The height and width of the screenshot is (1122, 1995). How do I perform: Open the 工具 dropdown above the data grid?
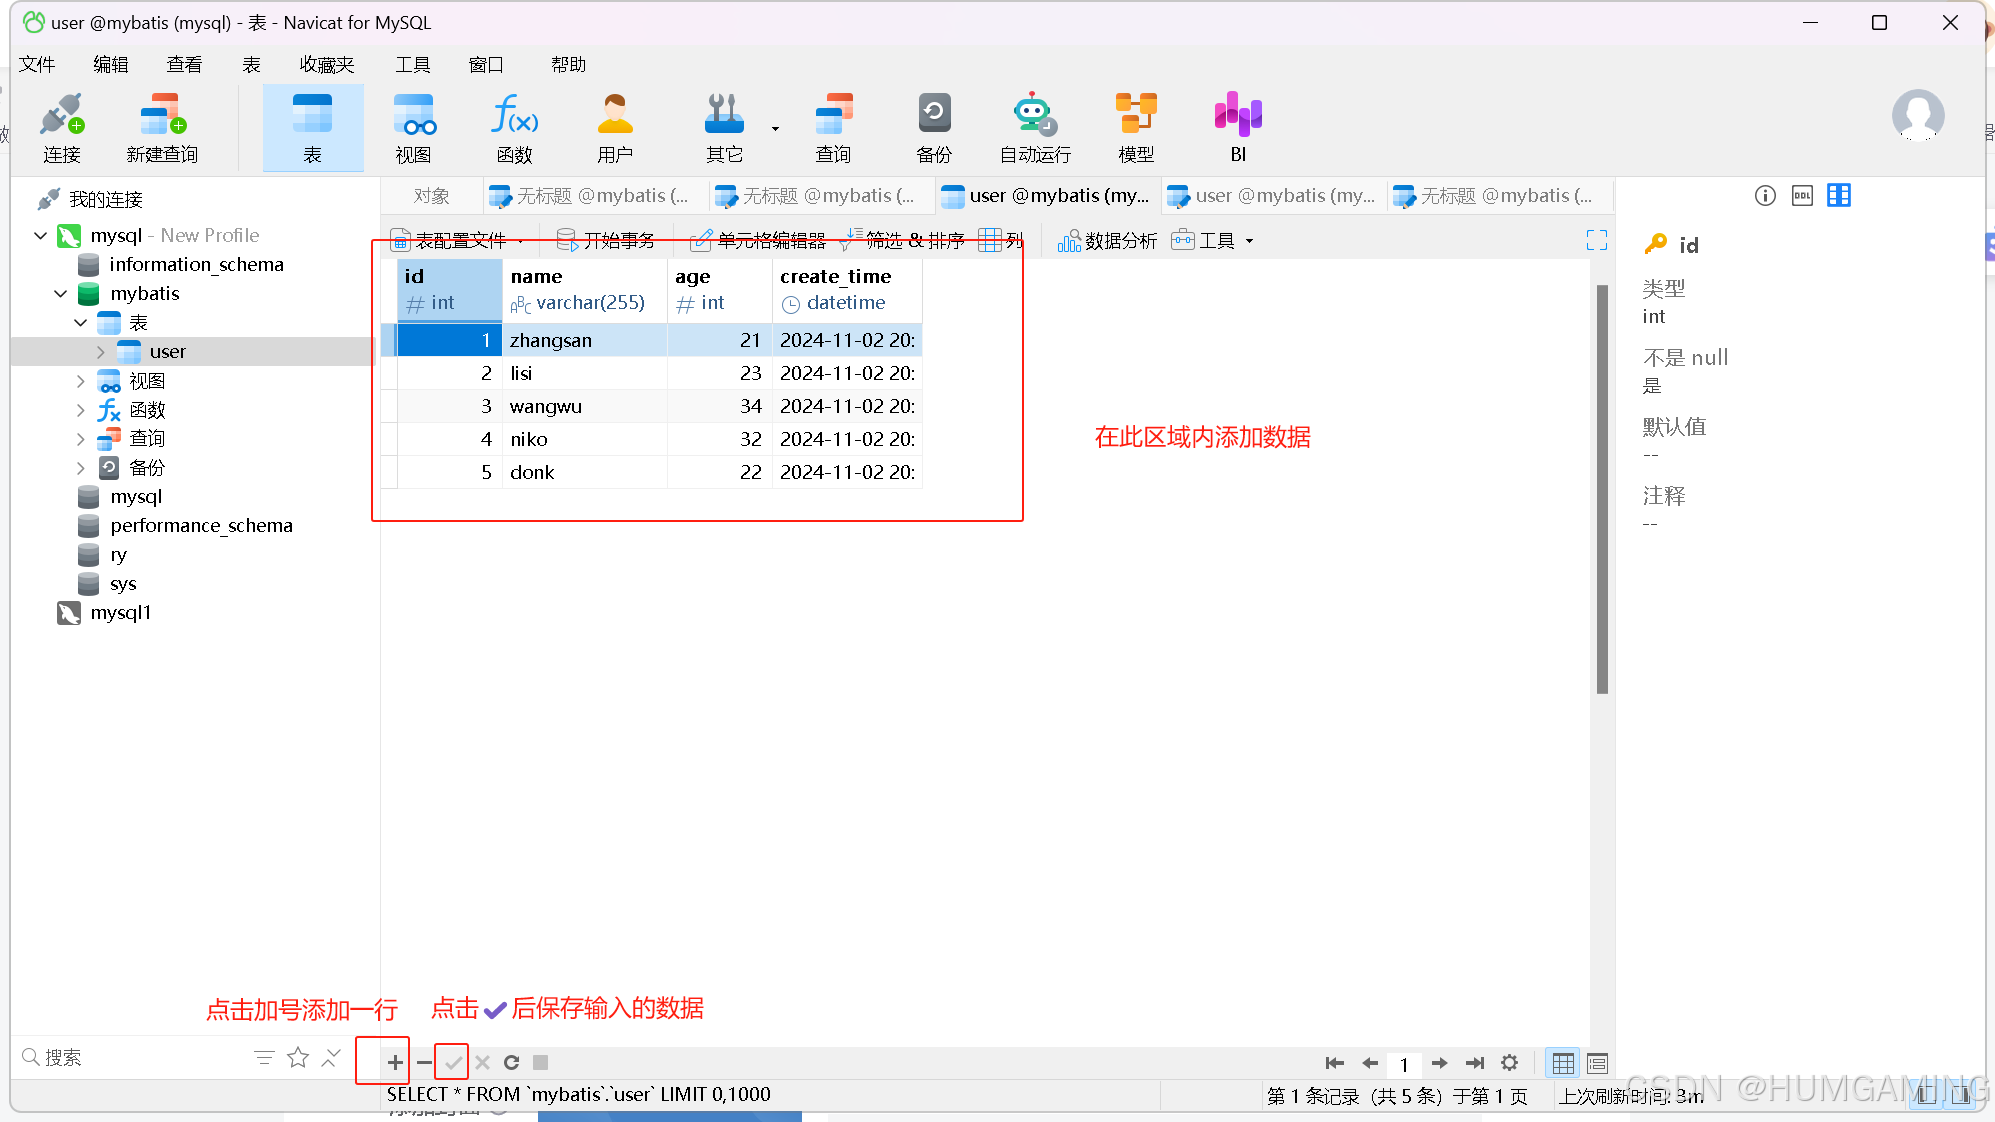point(1212,240)
